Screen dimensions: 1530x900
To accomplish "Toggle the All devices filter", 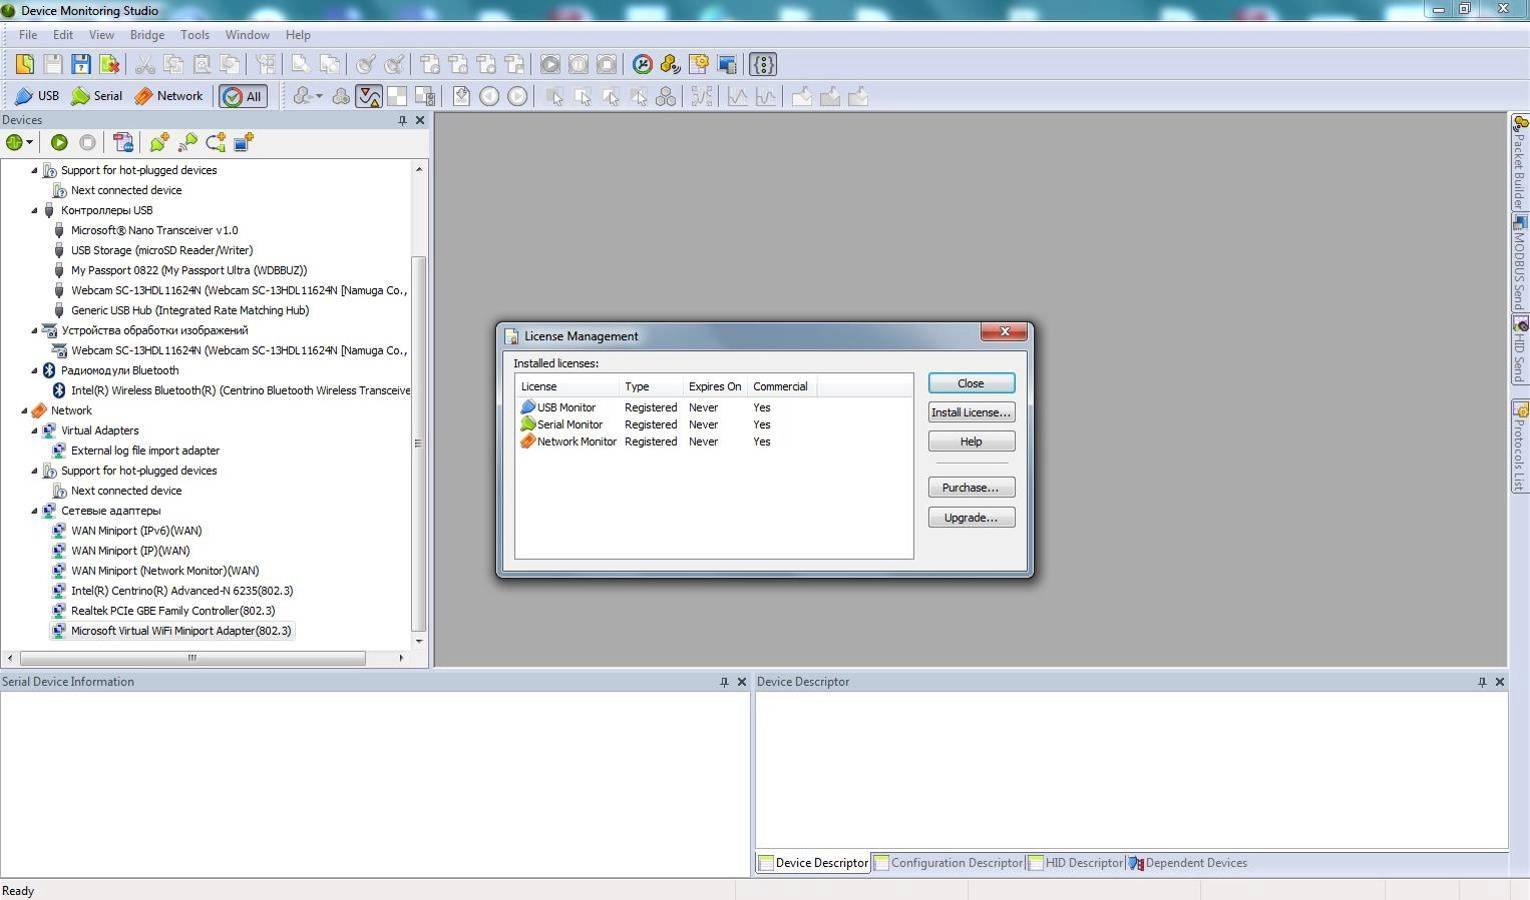I will 243,96.
